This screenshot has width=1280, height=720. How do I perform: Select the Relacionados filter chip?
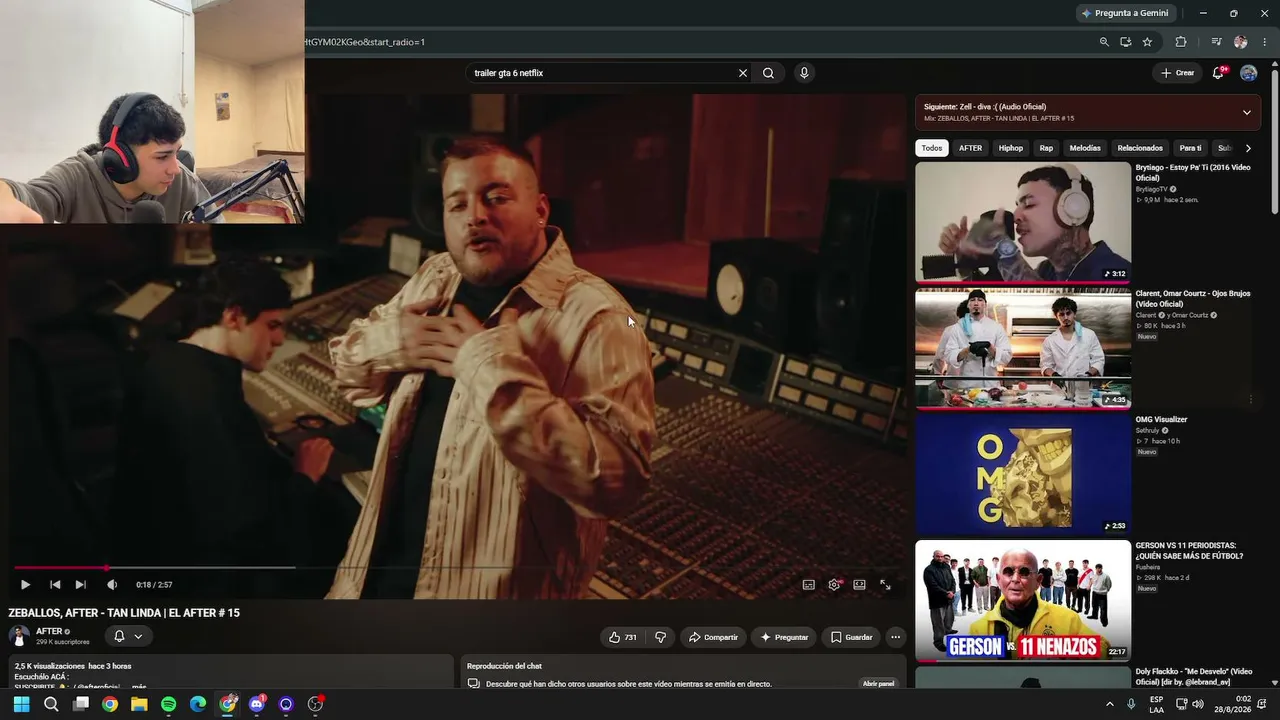[1140, 148]
